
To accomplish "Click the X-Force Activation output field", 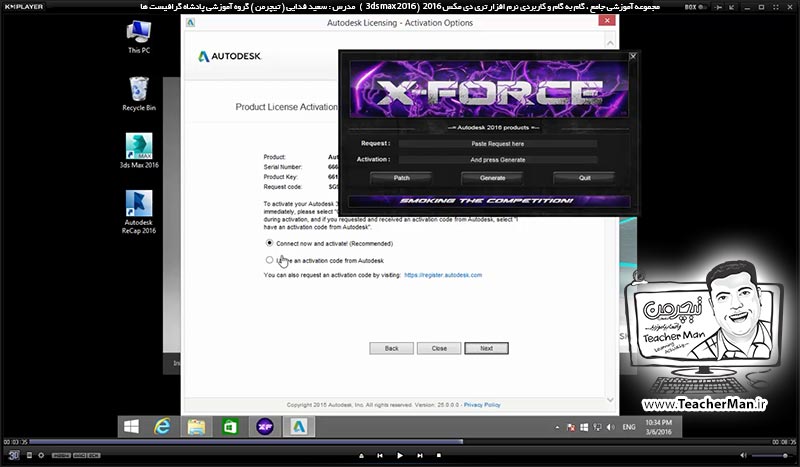I will 497,160.
